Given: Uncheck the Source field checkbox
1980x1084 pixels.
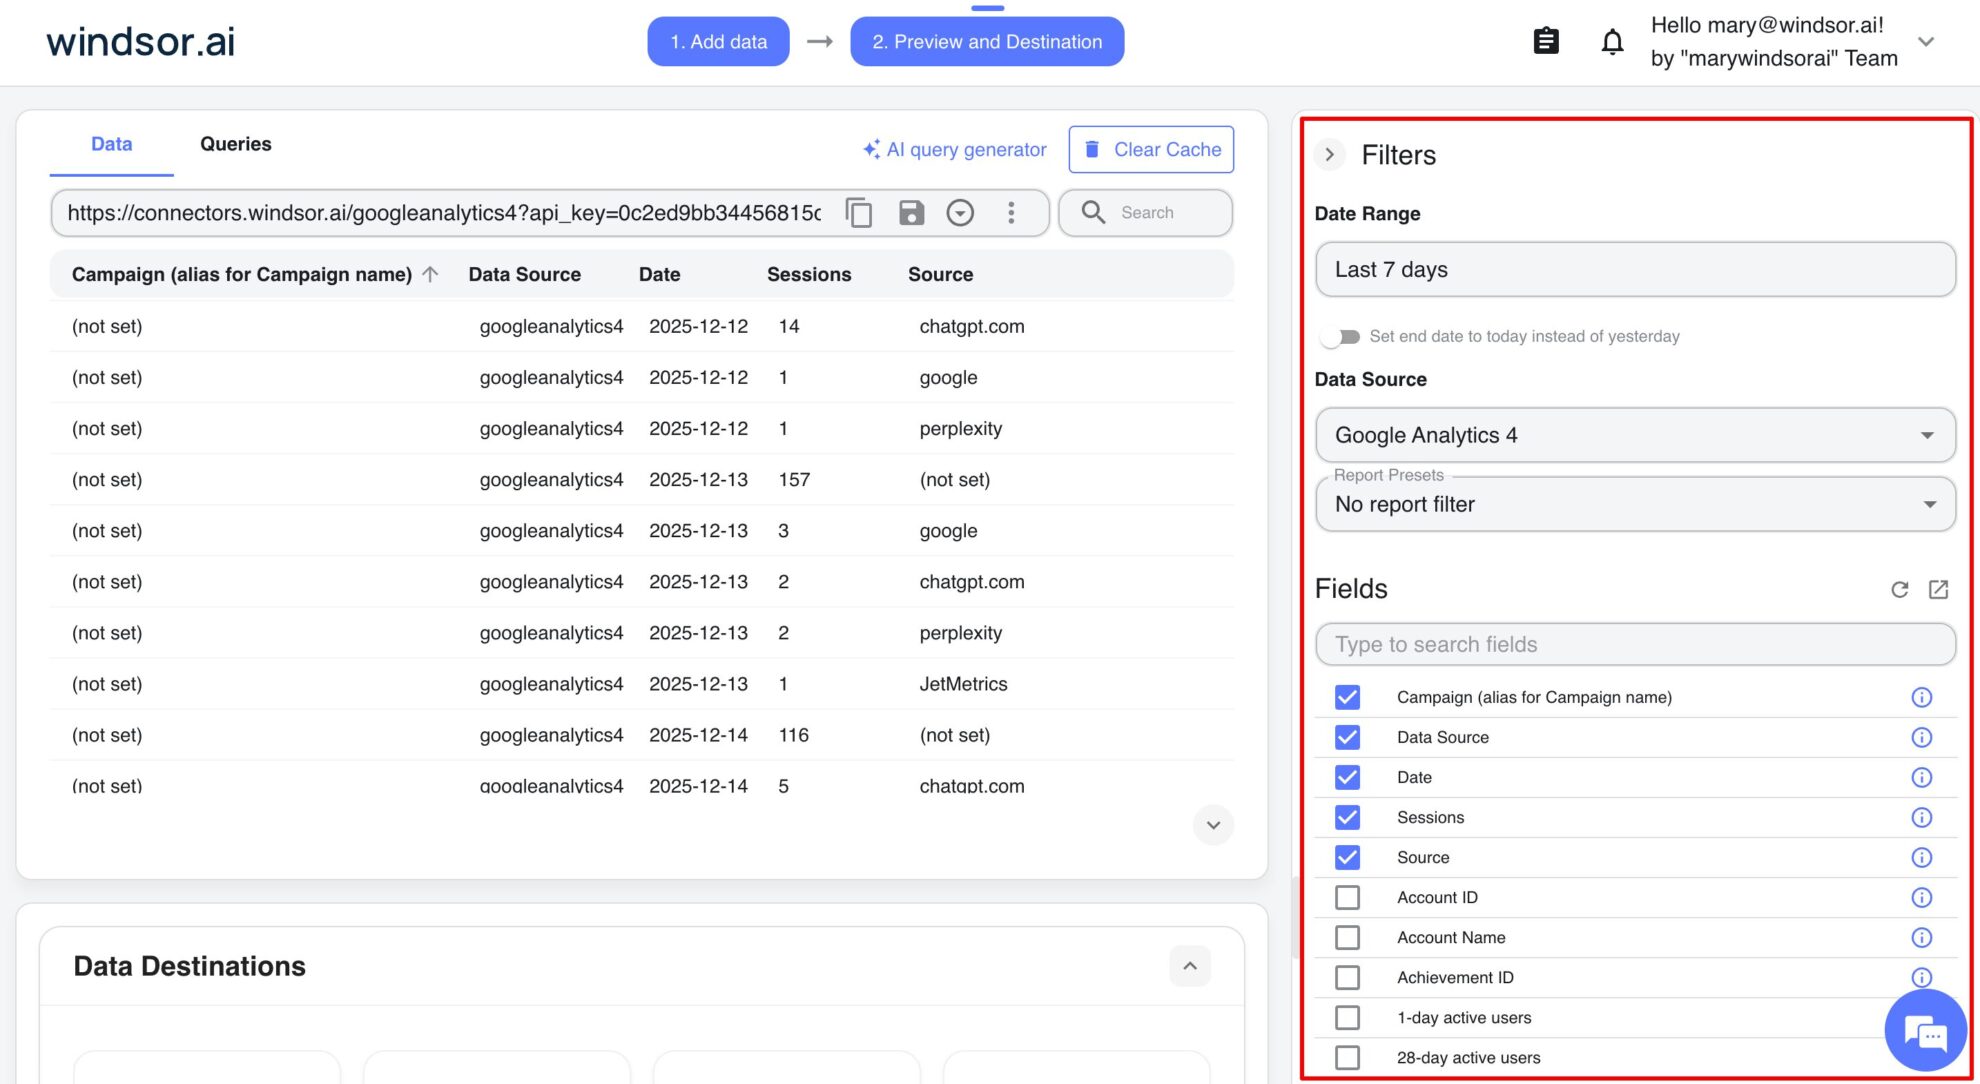Looking at the screenshot, I should (1347, 857).
